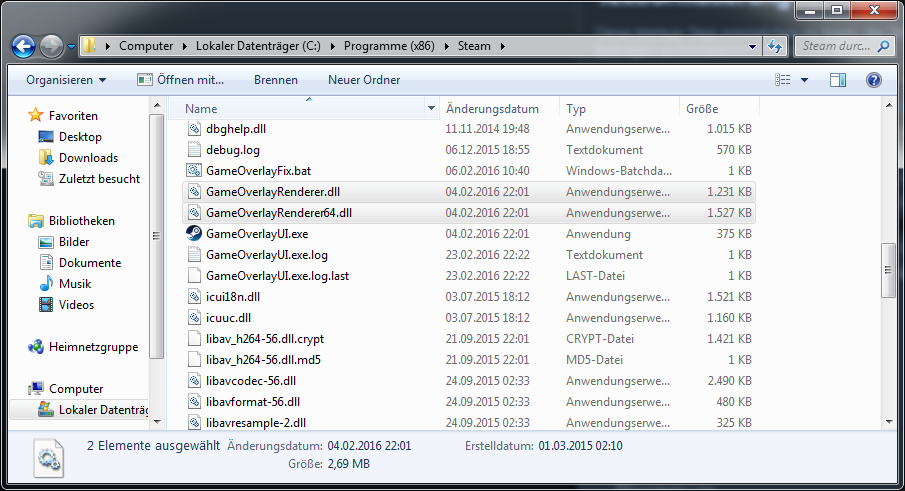Image resolution: width=905 pixels, height=491 pixels.
Task: Select debug.log file icon
Action: pos(194,150)
